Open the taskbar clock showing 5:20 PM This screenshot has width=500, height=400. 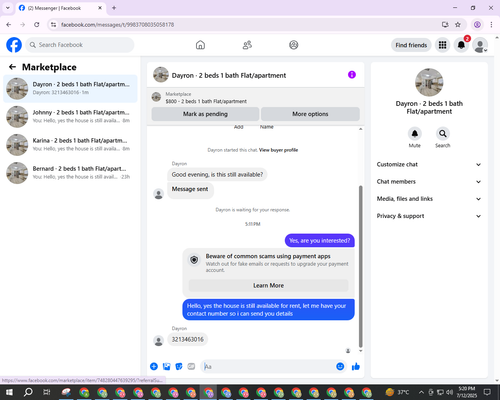tap(467, 392)
